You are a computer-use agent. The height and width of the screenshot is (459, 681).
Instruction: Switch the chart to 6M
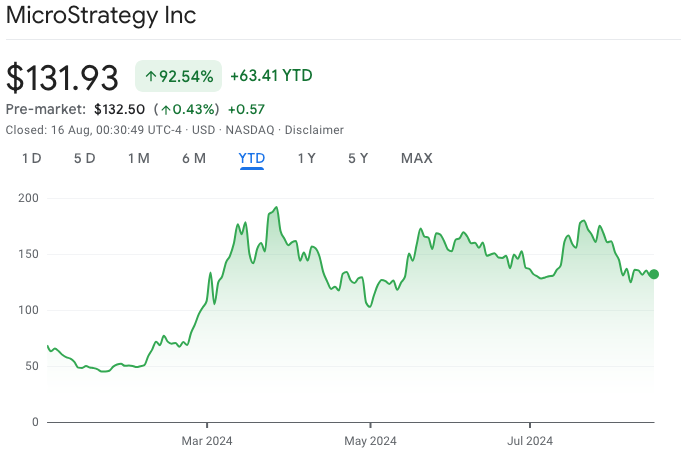click(194, 158)
